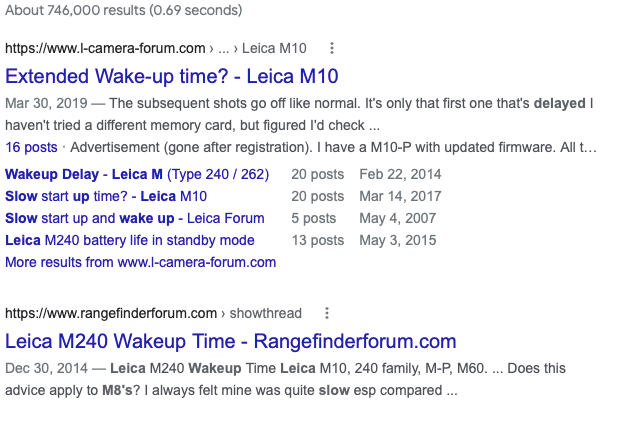Screen dimensions: 618x431
Task: Open "Leica M240 battery life in standby mode"
Action: [130, 240]
